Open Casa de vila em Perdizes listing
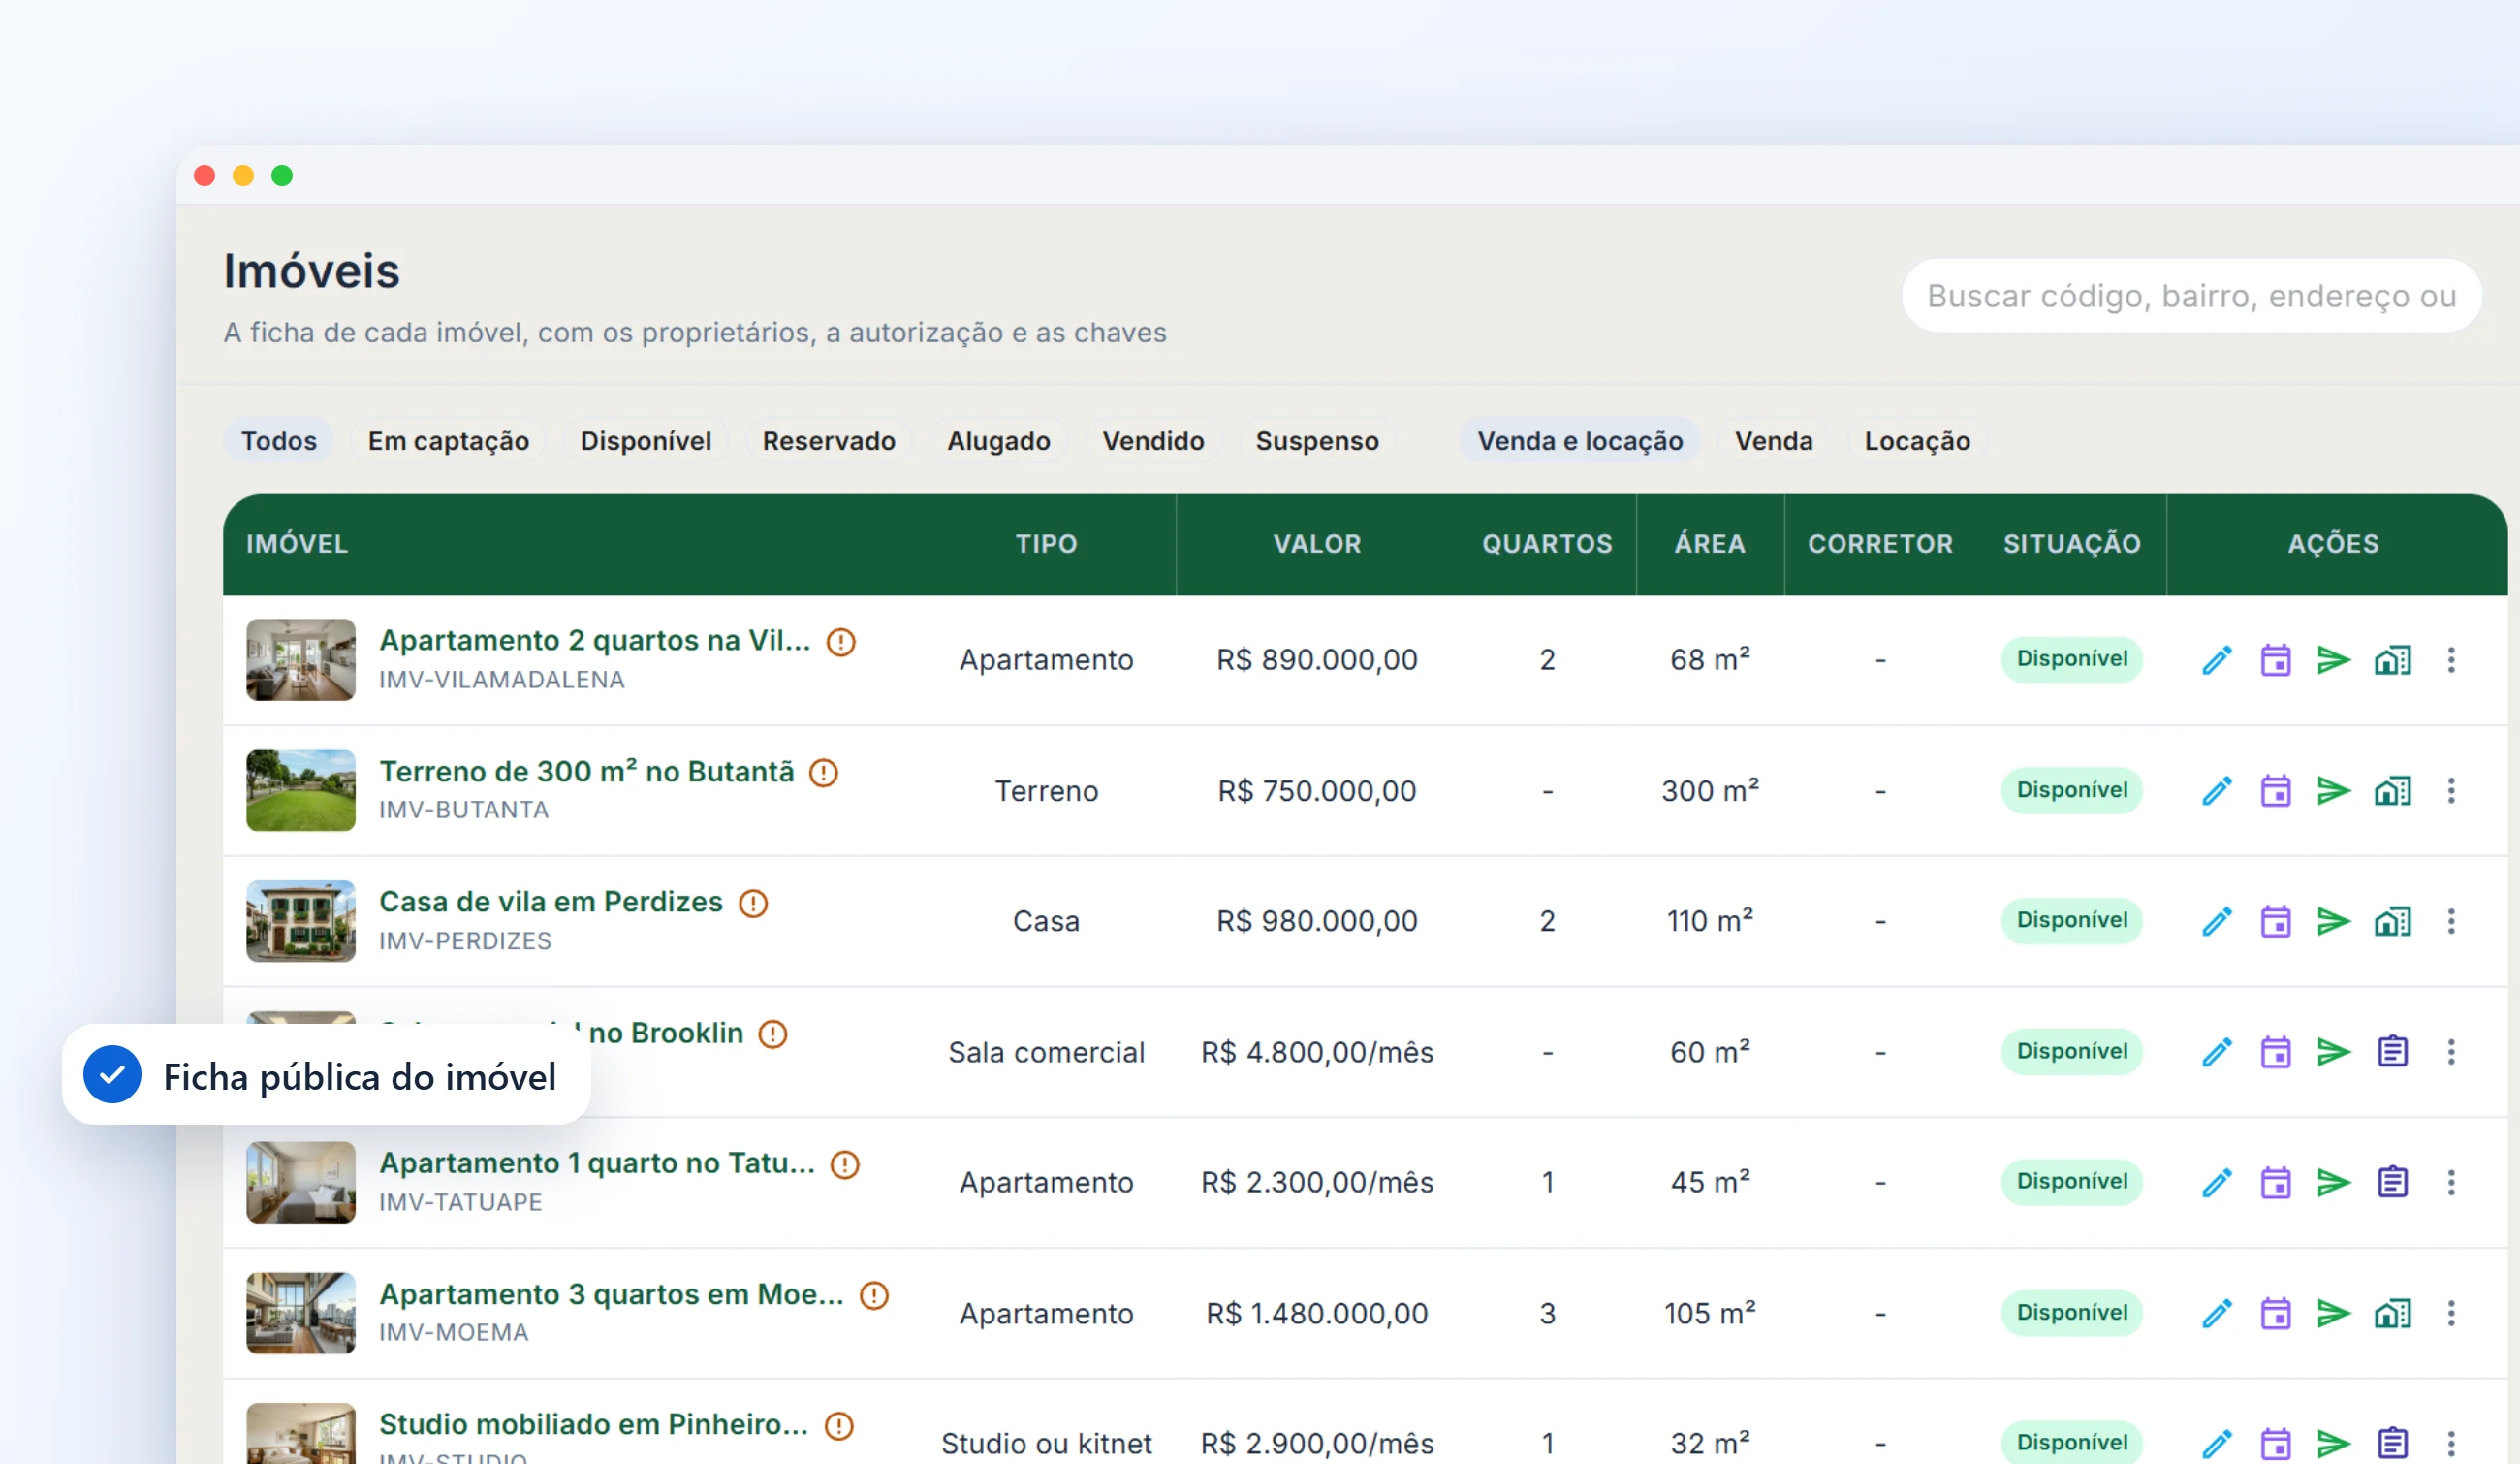 pos(550,902)
